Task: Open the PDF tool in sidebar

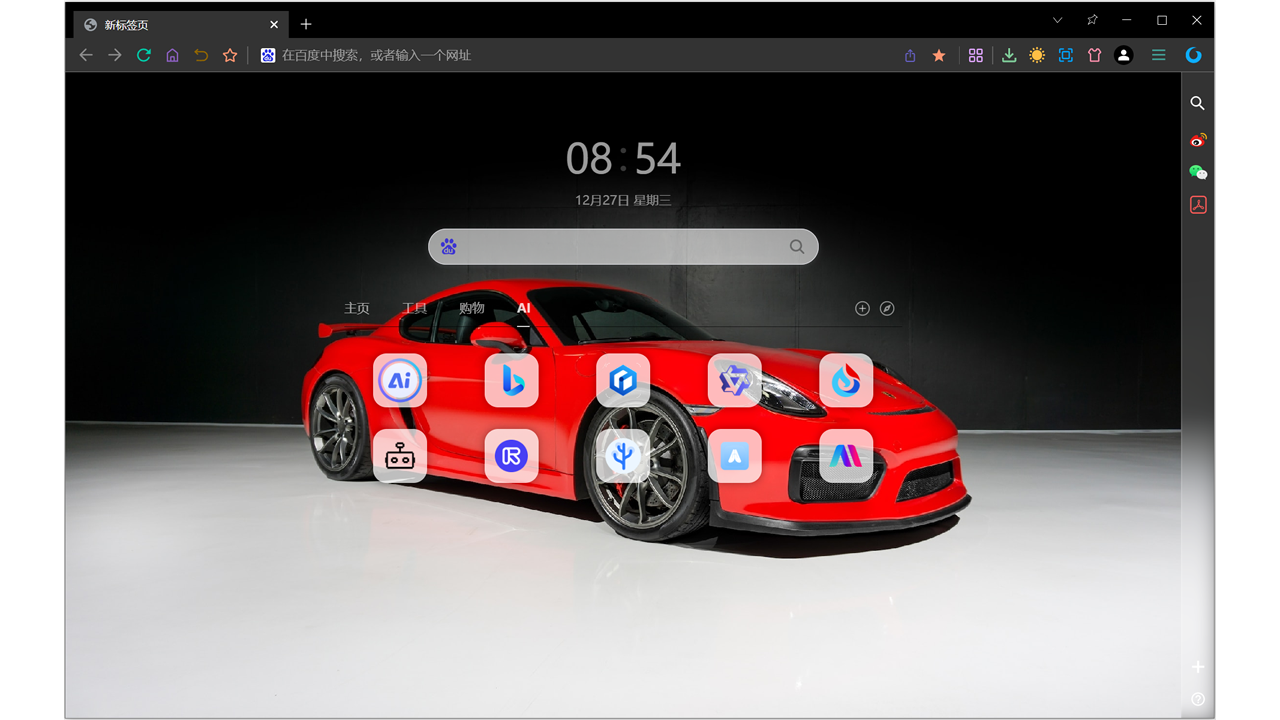Action: tap(1197, 205)
